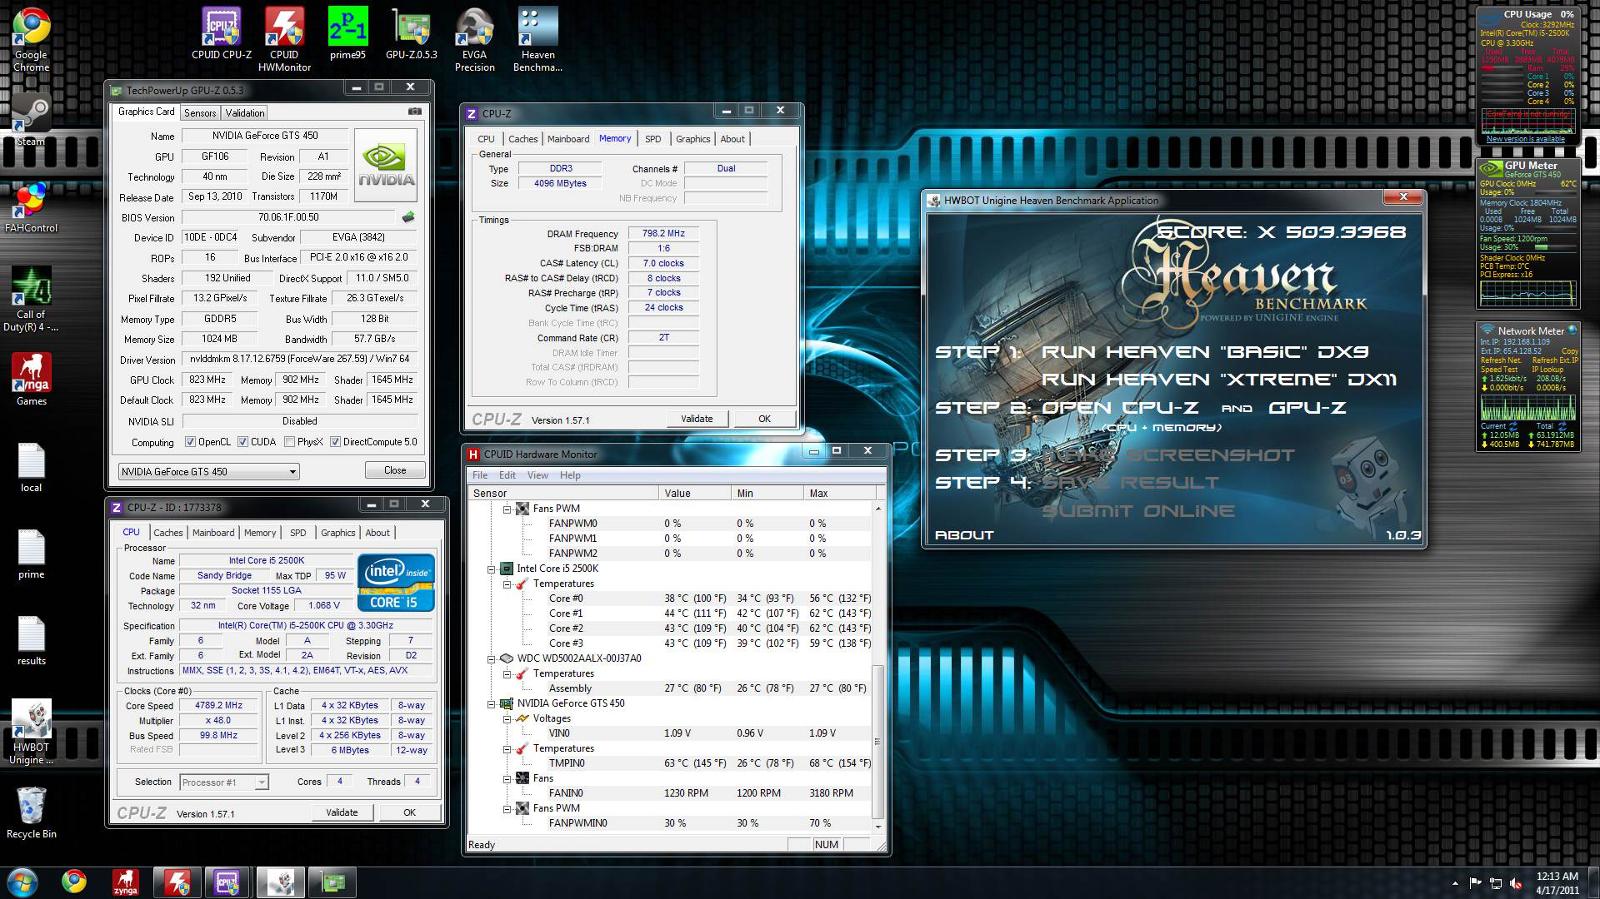Switch to HWMonitor via taskbar icon

click(x=177, y=882)
